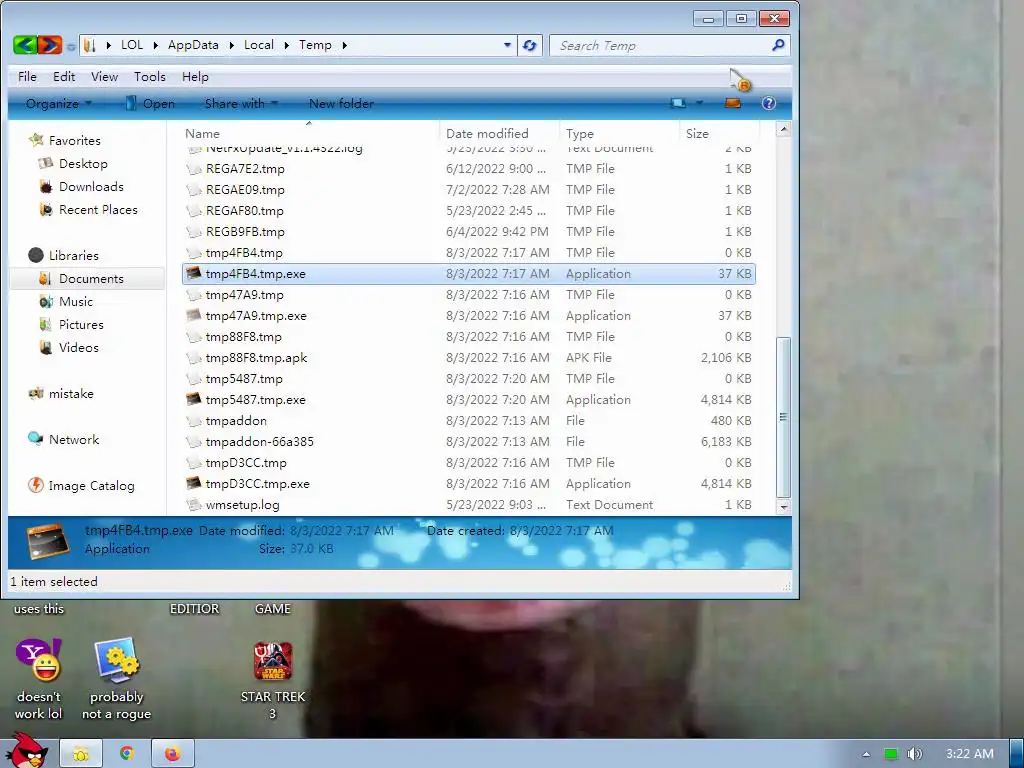This screenshot has height=768, width=1024.
Task: Click the tmp4FB4.tmp.exe file icon
Action: point(193,273)
